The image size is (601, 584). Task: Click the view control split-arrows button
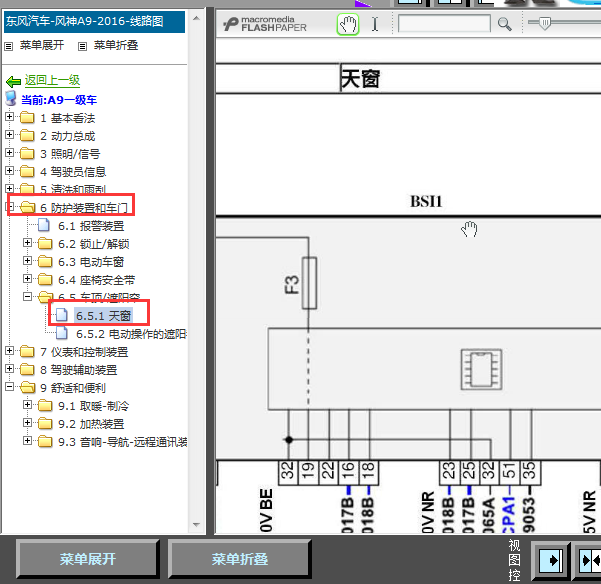(x=588, y=561)
